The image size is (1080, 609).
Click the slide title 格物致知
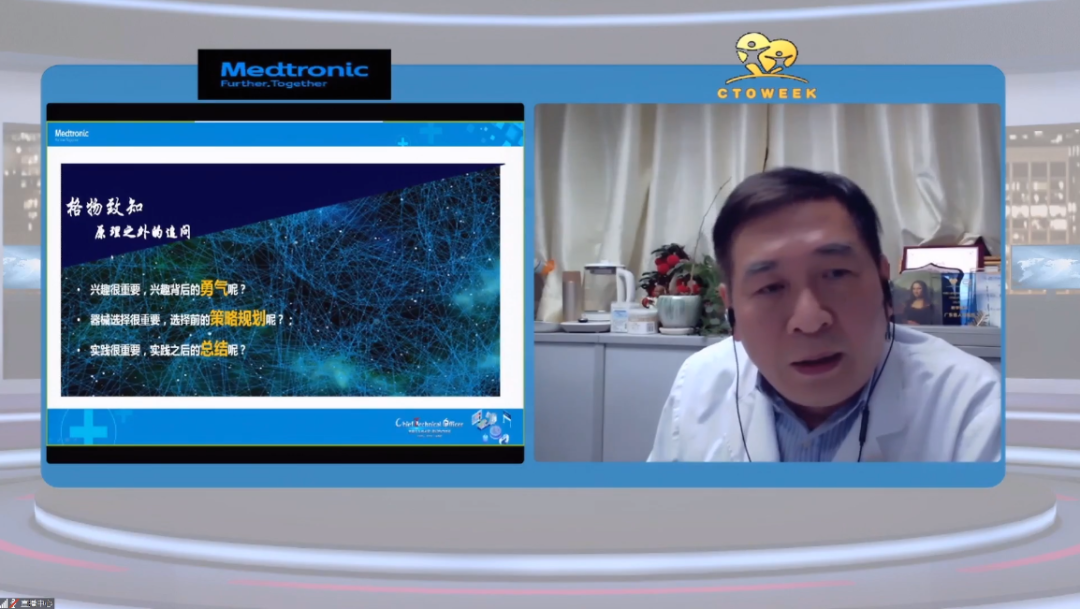tap(104, 208)
